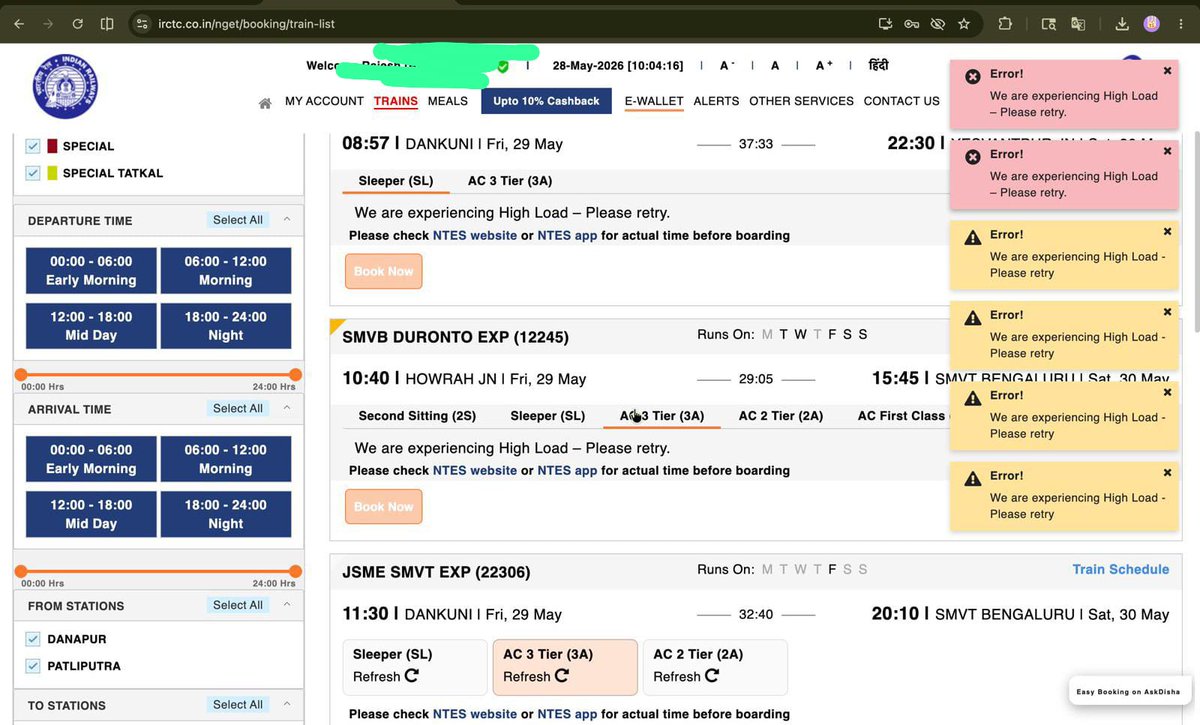This screenshot has width=1200, height=725.
Task: Collapse the Departure Time filter section
Action: click(287, 220)
